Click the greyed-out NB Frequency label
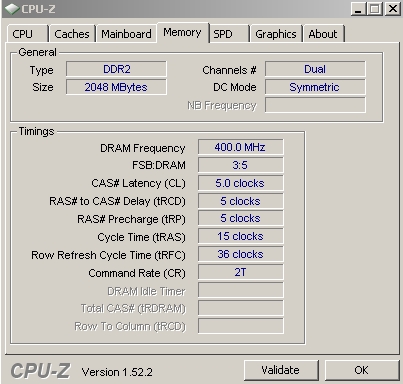 click(222, 106)
